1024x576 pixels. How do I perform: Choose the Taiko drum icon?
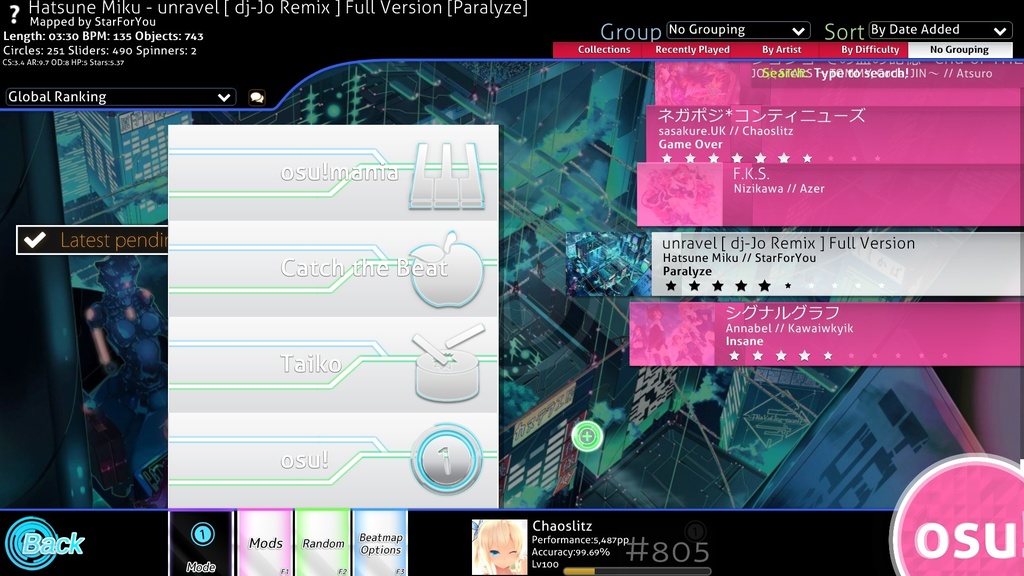coord(449,362)
